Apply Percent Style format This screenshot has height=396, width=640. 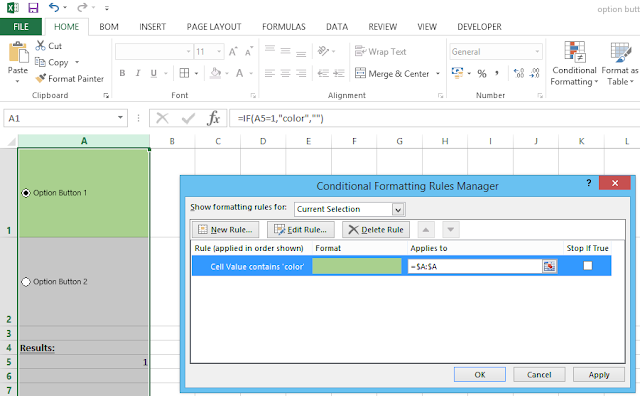click(482, 73)
